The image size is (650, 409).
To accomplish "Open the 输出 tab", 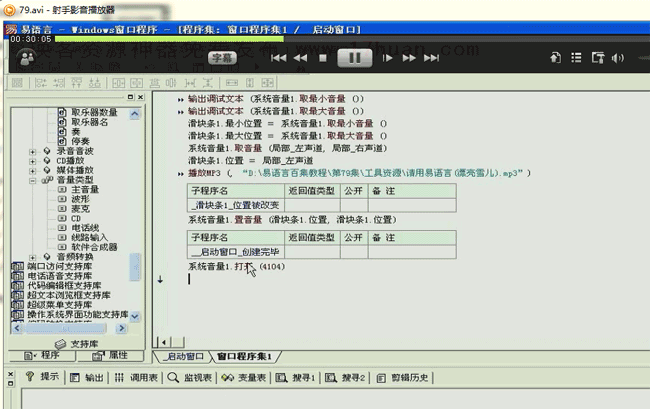I will coord(87,378).
